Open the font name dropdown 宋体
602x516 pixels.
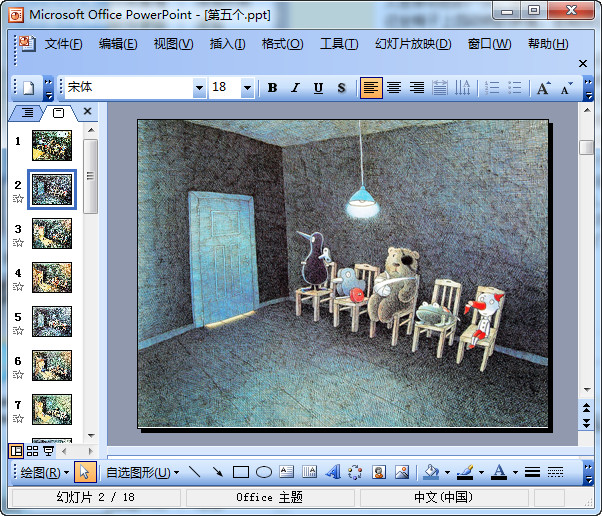(x=199, y=88)
